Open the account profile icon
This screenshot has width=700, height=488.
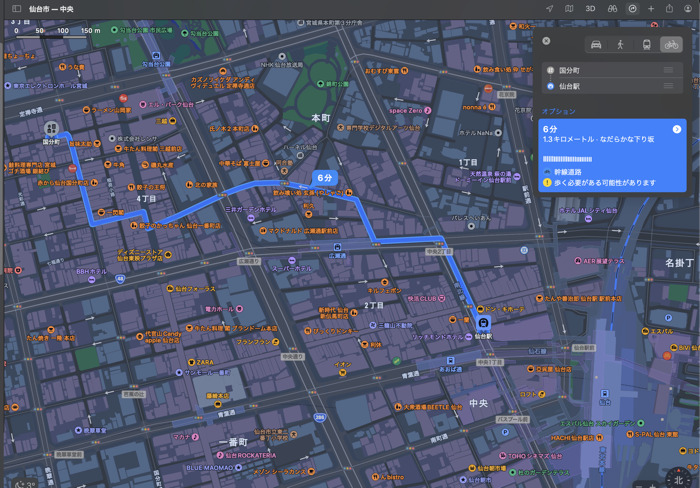point(688,8)
